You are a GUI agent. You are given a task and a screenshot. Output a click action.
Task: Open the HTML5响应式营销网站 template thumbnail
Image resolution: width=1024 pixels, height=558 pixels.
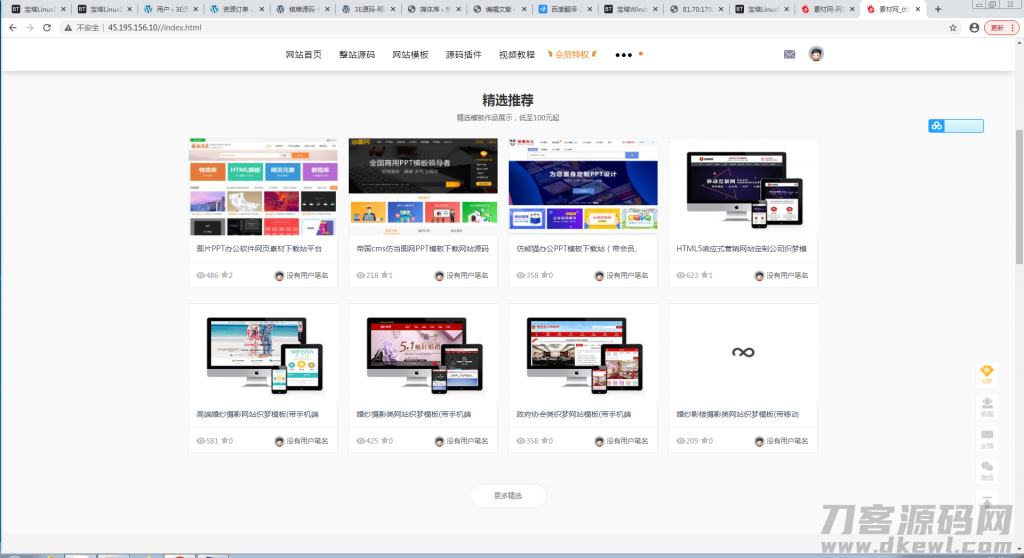[x=743, y=186]
